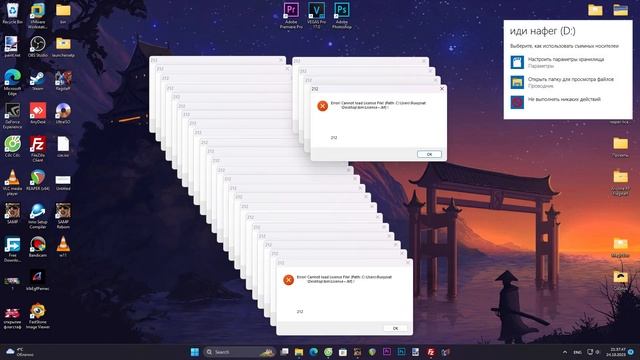Launch Adobe Photoshop desktop icon
640x360 pixels.
pyautogui.click(x=342, y=16)
